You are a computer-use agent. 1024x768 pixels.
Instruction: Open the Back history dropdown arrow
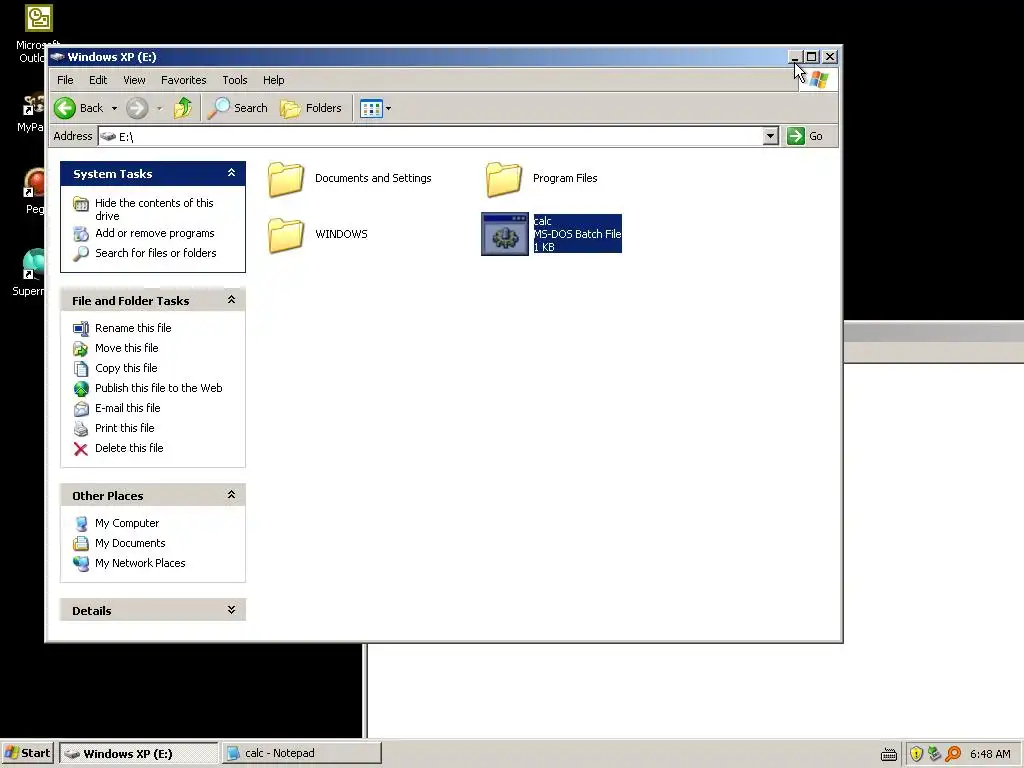point(114,108)
